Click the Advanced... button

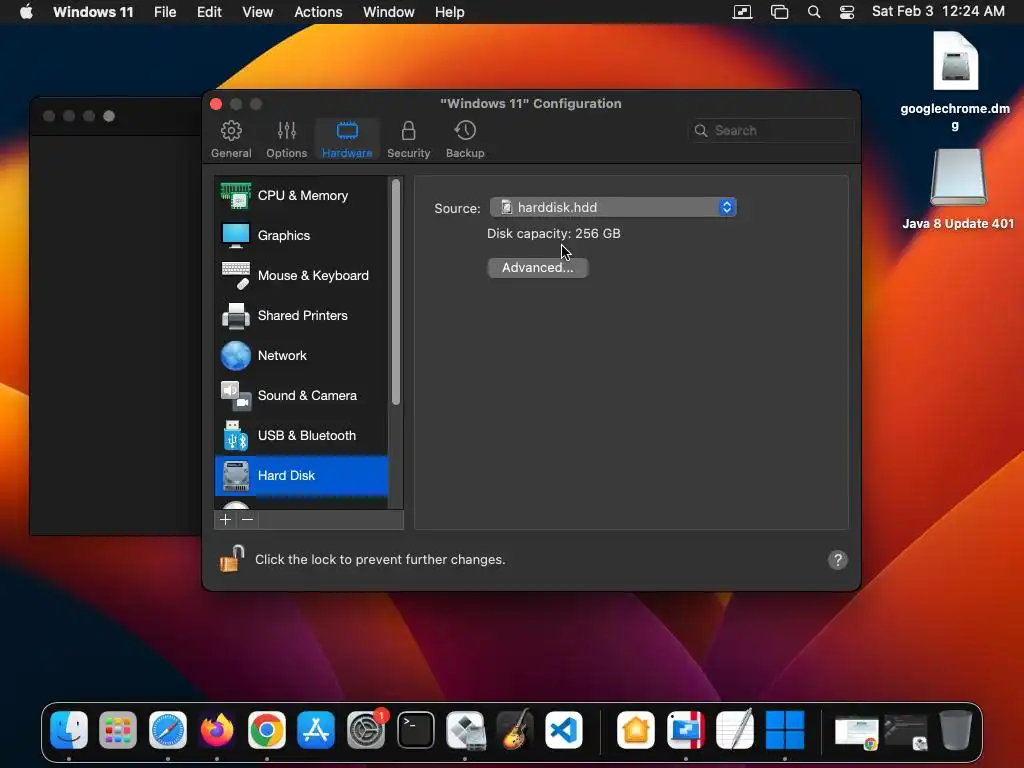click(537, 268)
